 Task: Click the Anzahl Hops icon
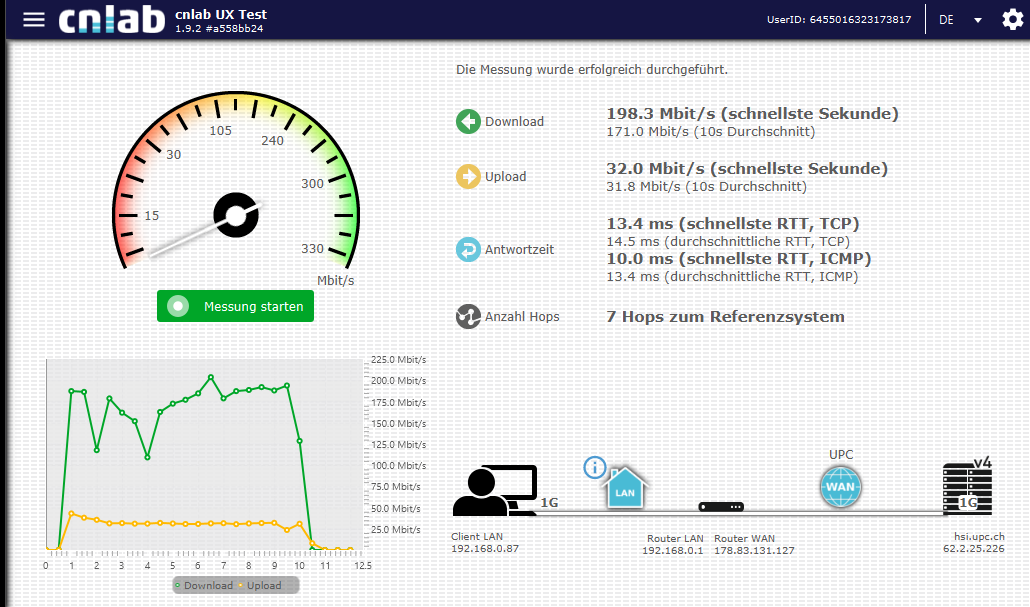point(468,317)
